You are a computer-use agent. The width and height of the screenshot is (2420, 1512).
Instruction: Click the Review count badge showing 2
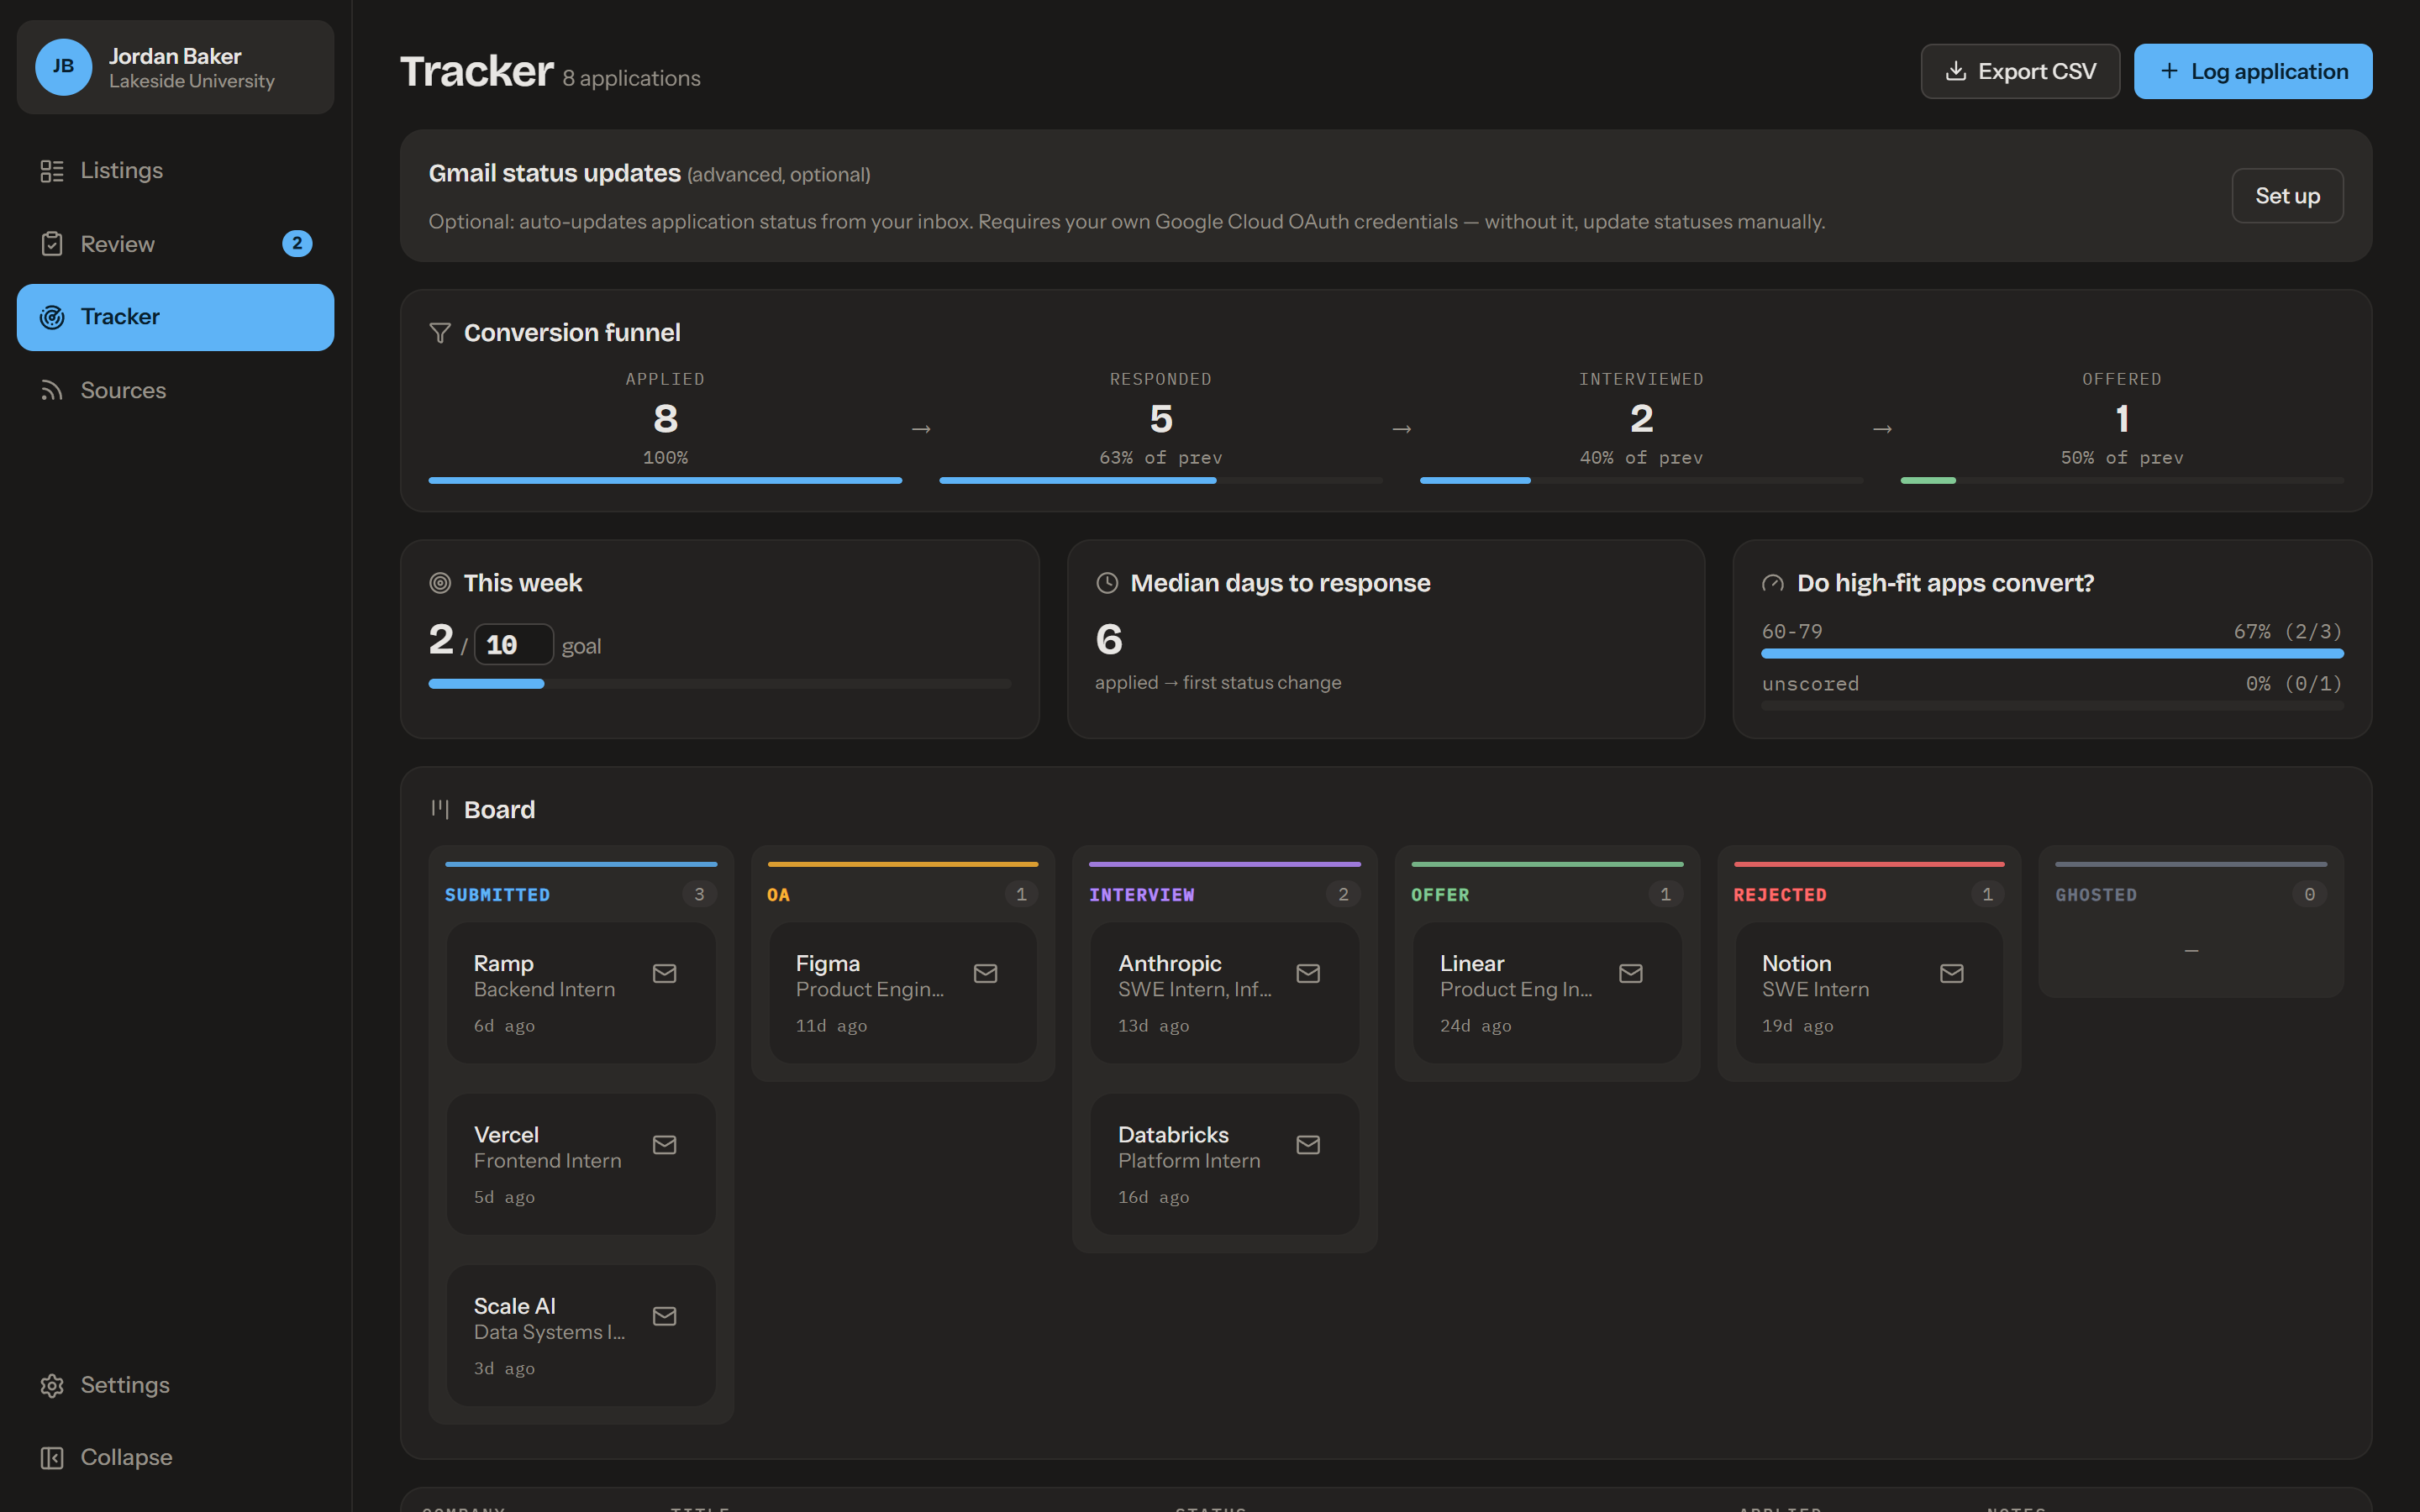pyautogui.click(x=297, y=243)
